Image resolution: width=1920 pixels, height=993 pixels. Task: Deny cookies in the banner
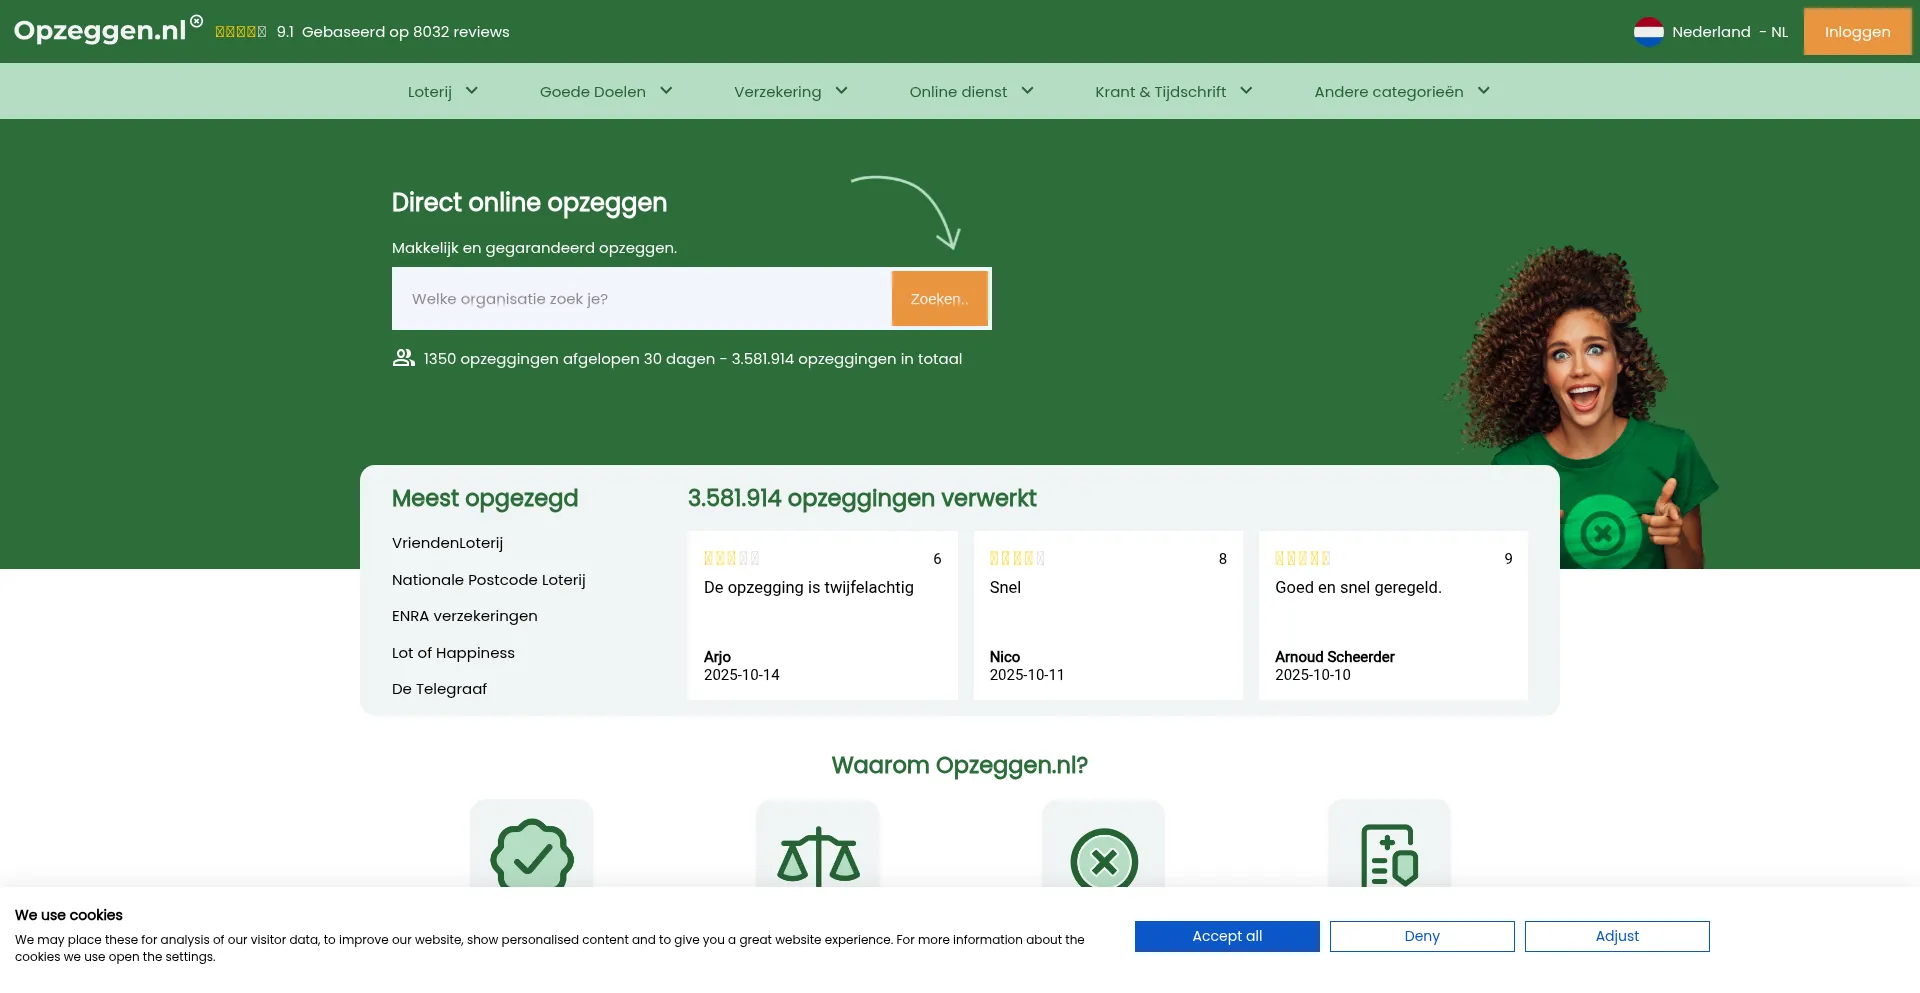tap(1421, 936)
